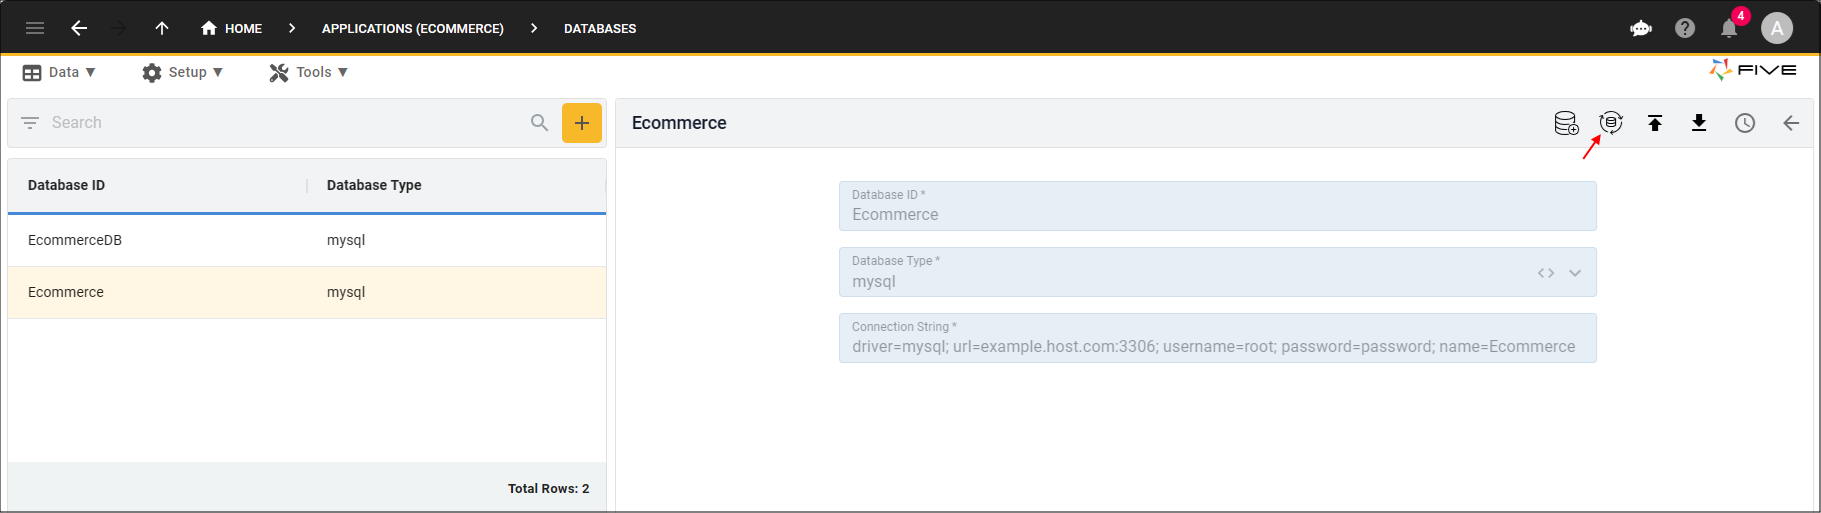Go up one level with the up arrow
Screen dimensions: 1821x513
(x=162, y=28)
